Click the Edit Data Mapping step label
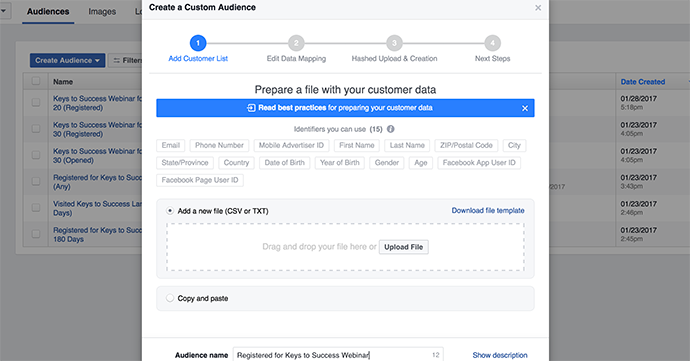Screen dimensions: 690x361 click(x=296, y=59)
